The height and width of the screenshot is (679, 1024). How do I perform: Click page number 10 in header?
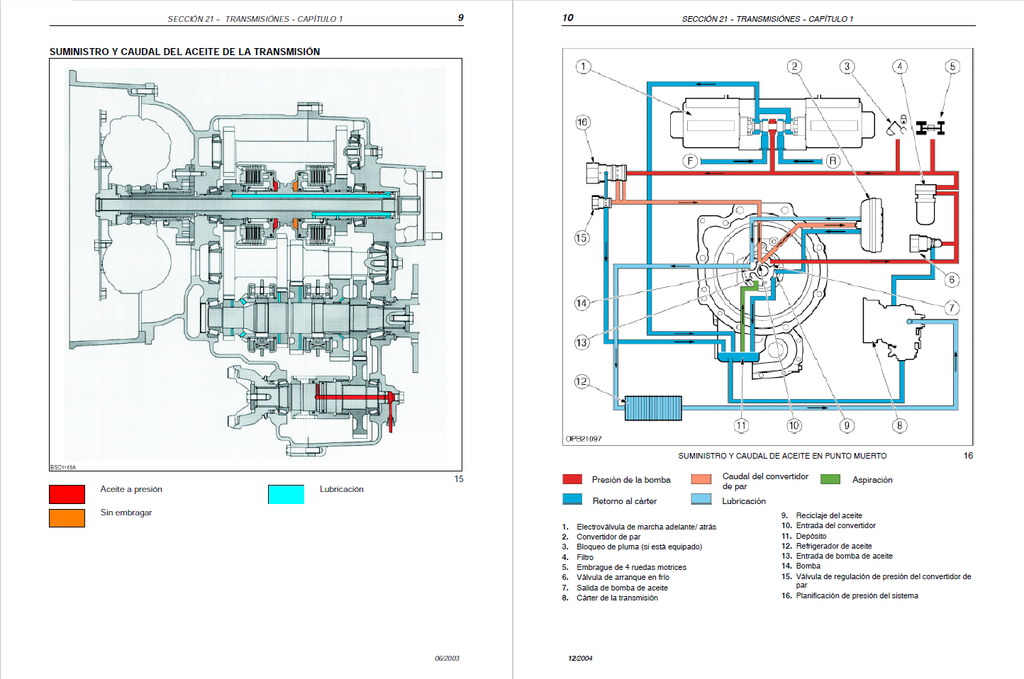tap(568, 18)
